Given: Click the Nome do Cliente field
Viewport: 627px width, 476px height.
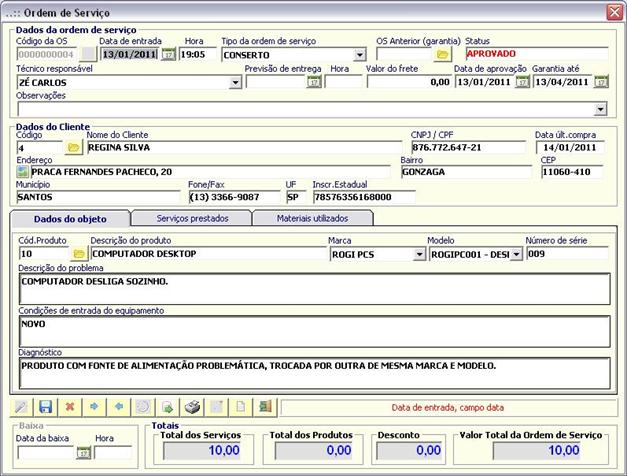Looking at the screenshot, I should click(x=244, y=148).
